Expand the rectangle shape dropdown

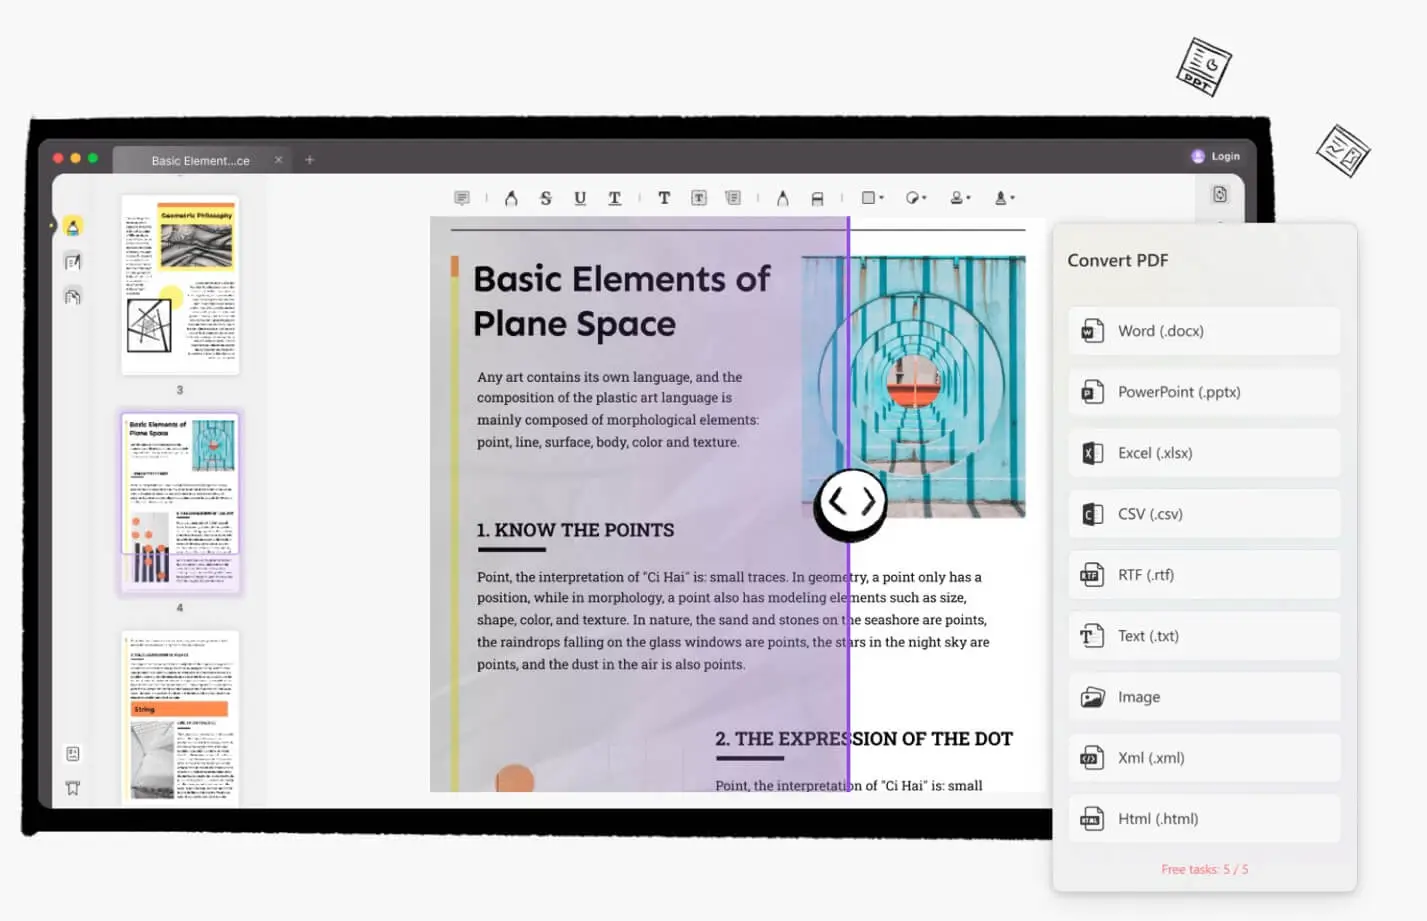pyautogui.click(x=872, y=198)
